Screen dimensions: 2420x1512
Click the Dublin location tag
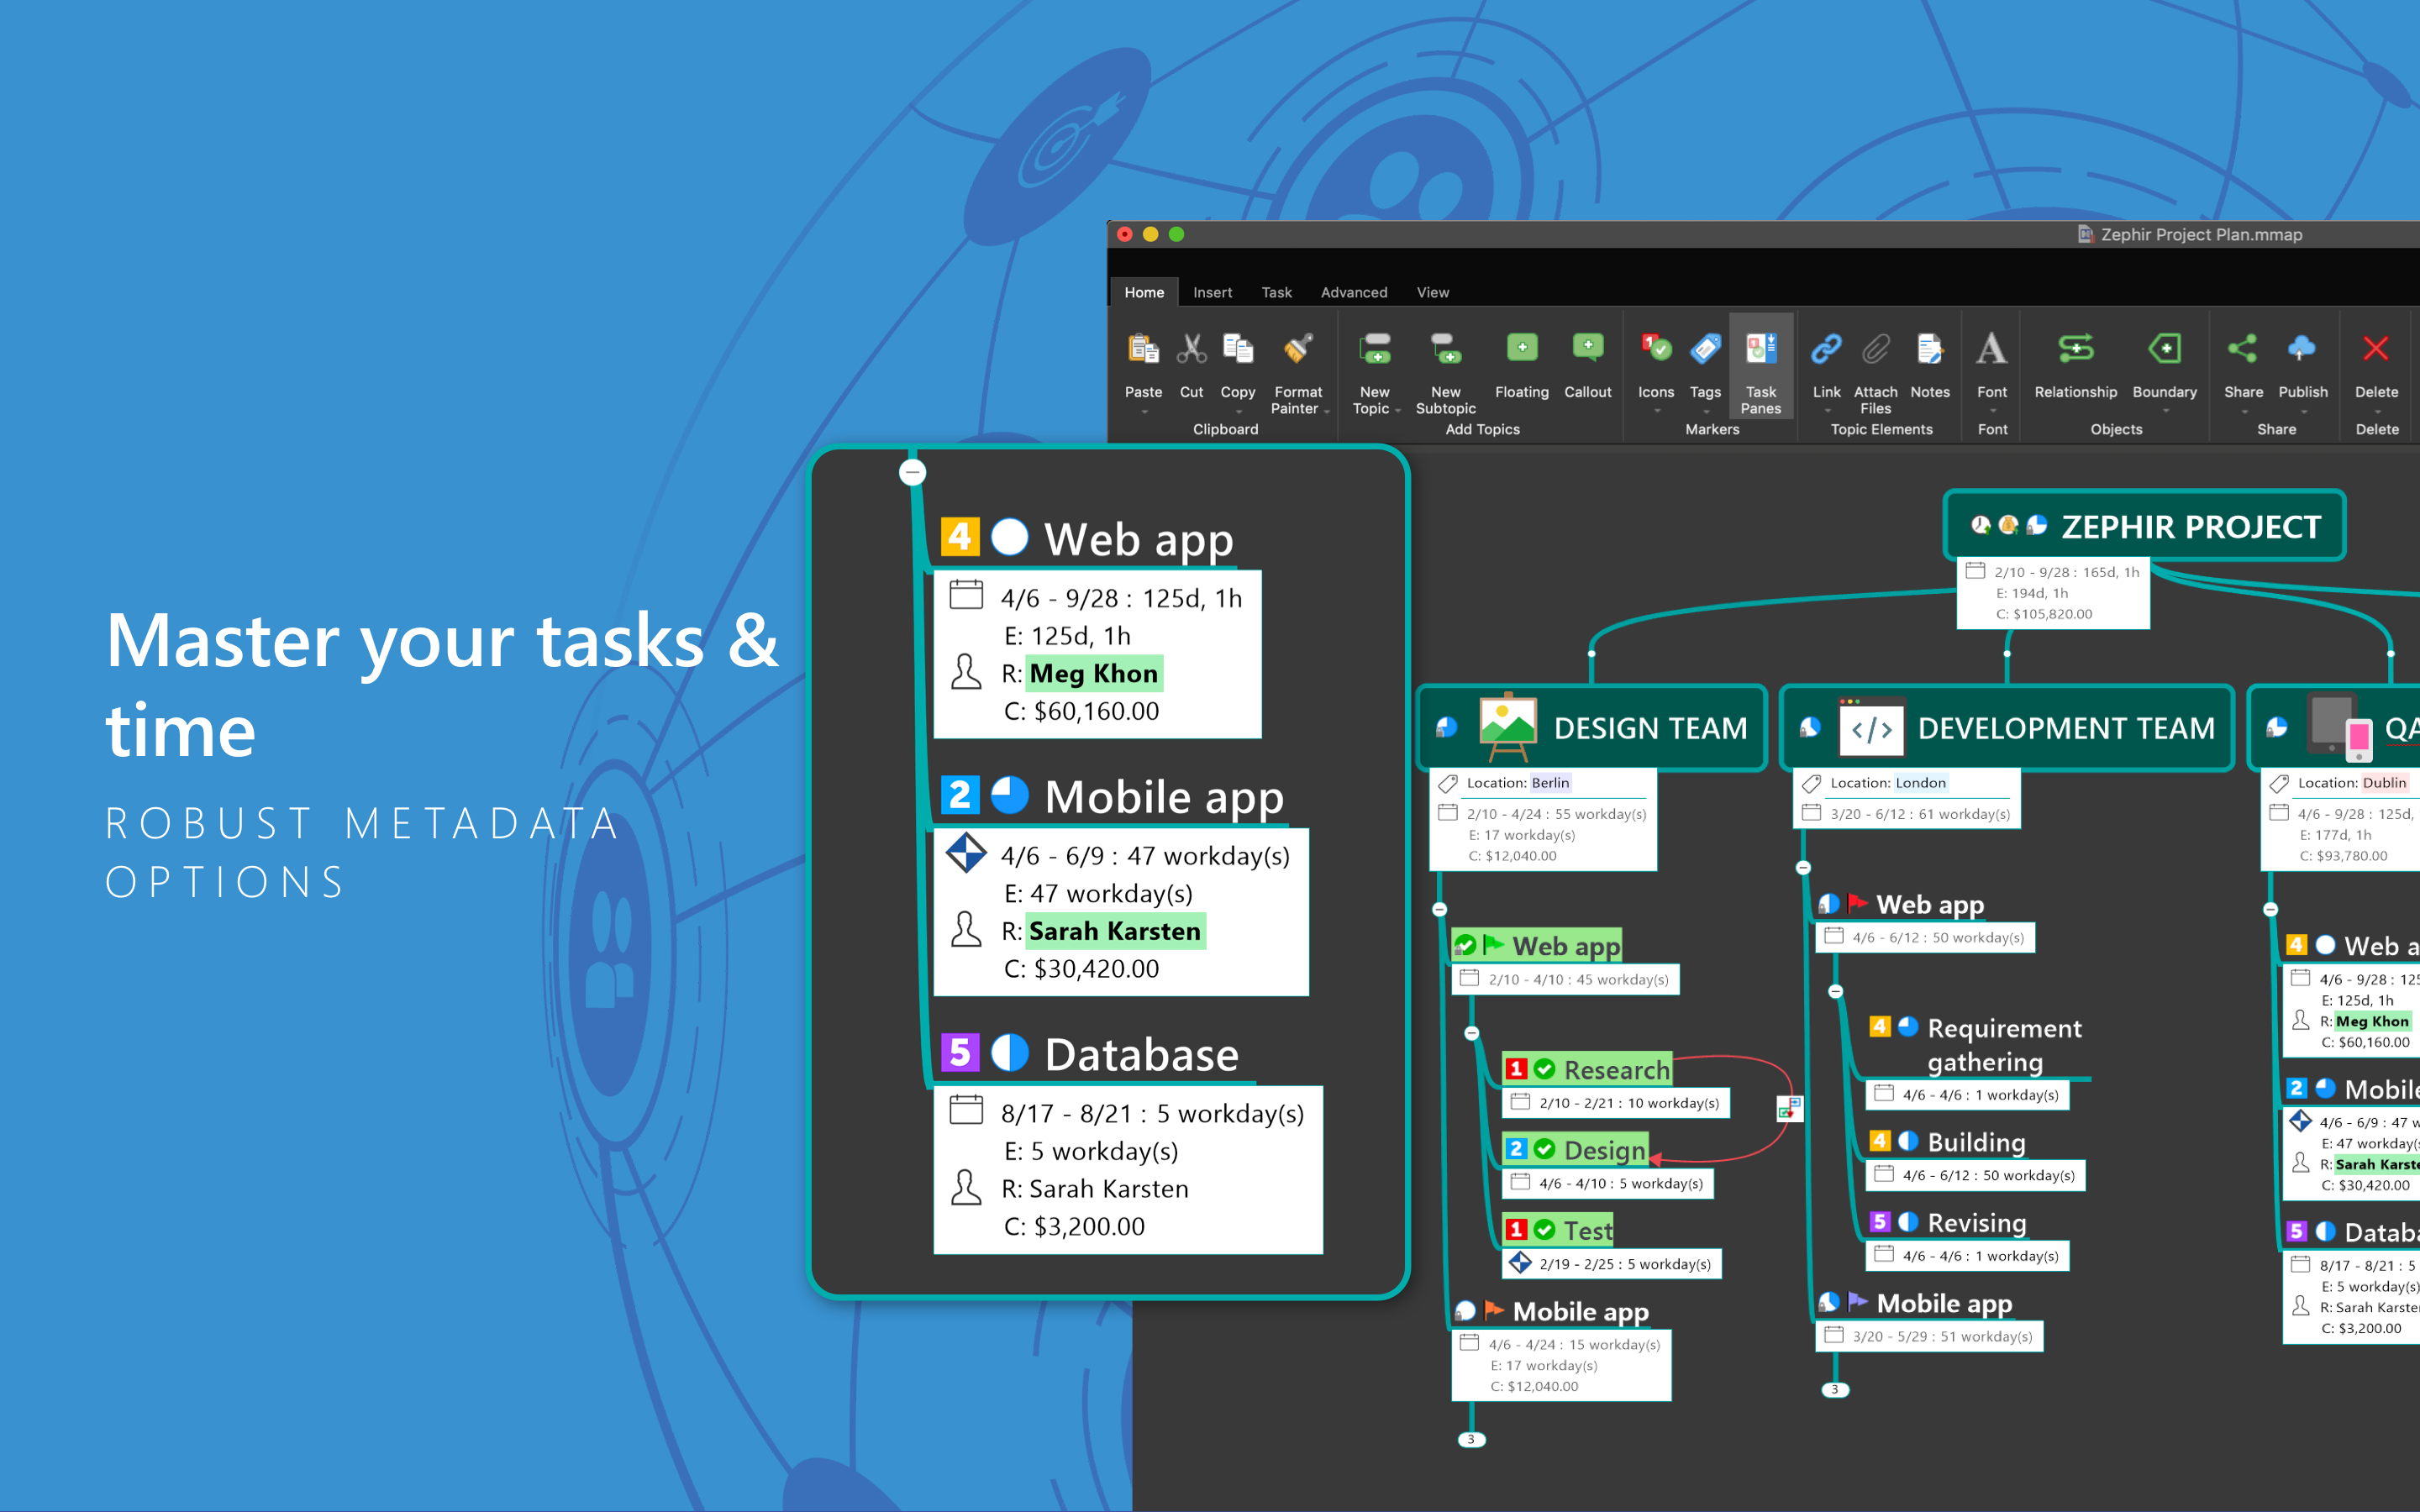(2384, 783)
